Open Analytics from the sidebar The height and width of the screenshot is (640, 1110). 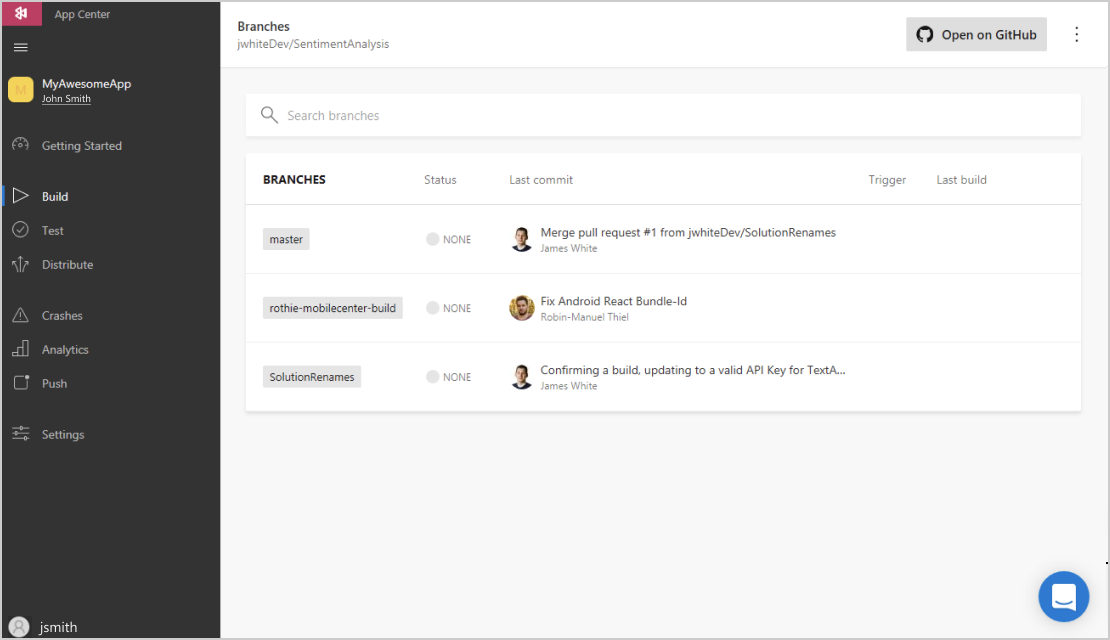[x=65, y=350]
